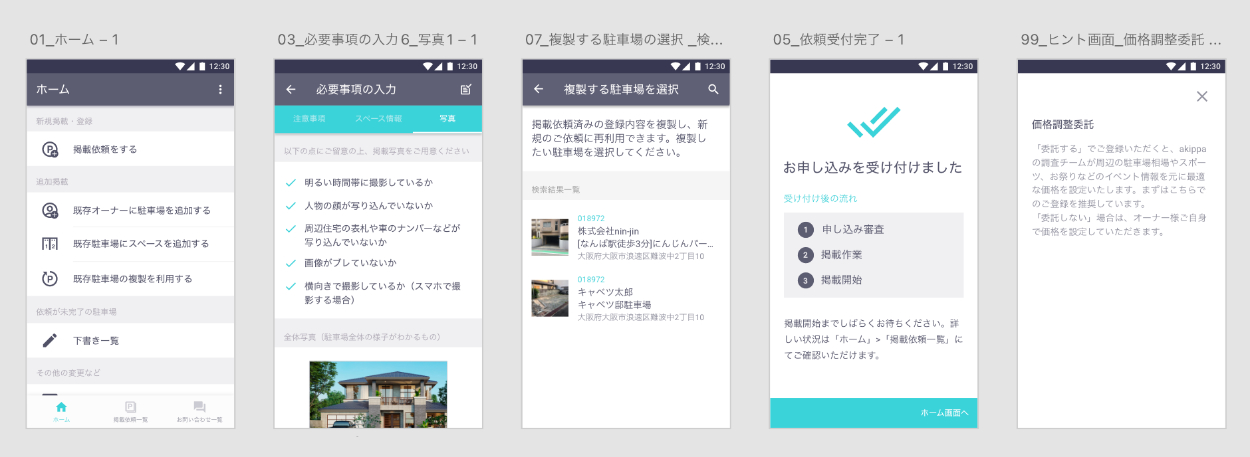The image size is (1250, 457).
Task: Tap the back arrow beside 複製する駐車場を選択
Action: tap(538, 90)
